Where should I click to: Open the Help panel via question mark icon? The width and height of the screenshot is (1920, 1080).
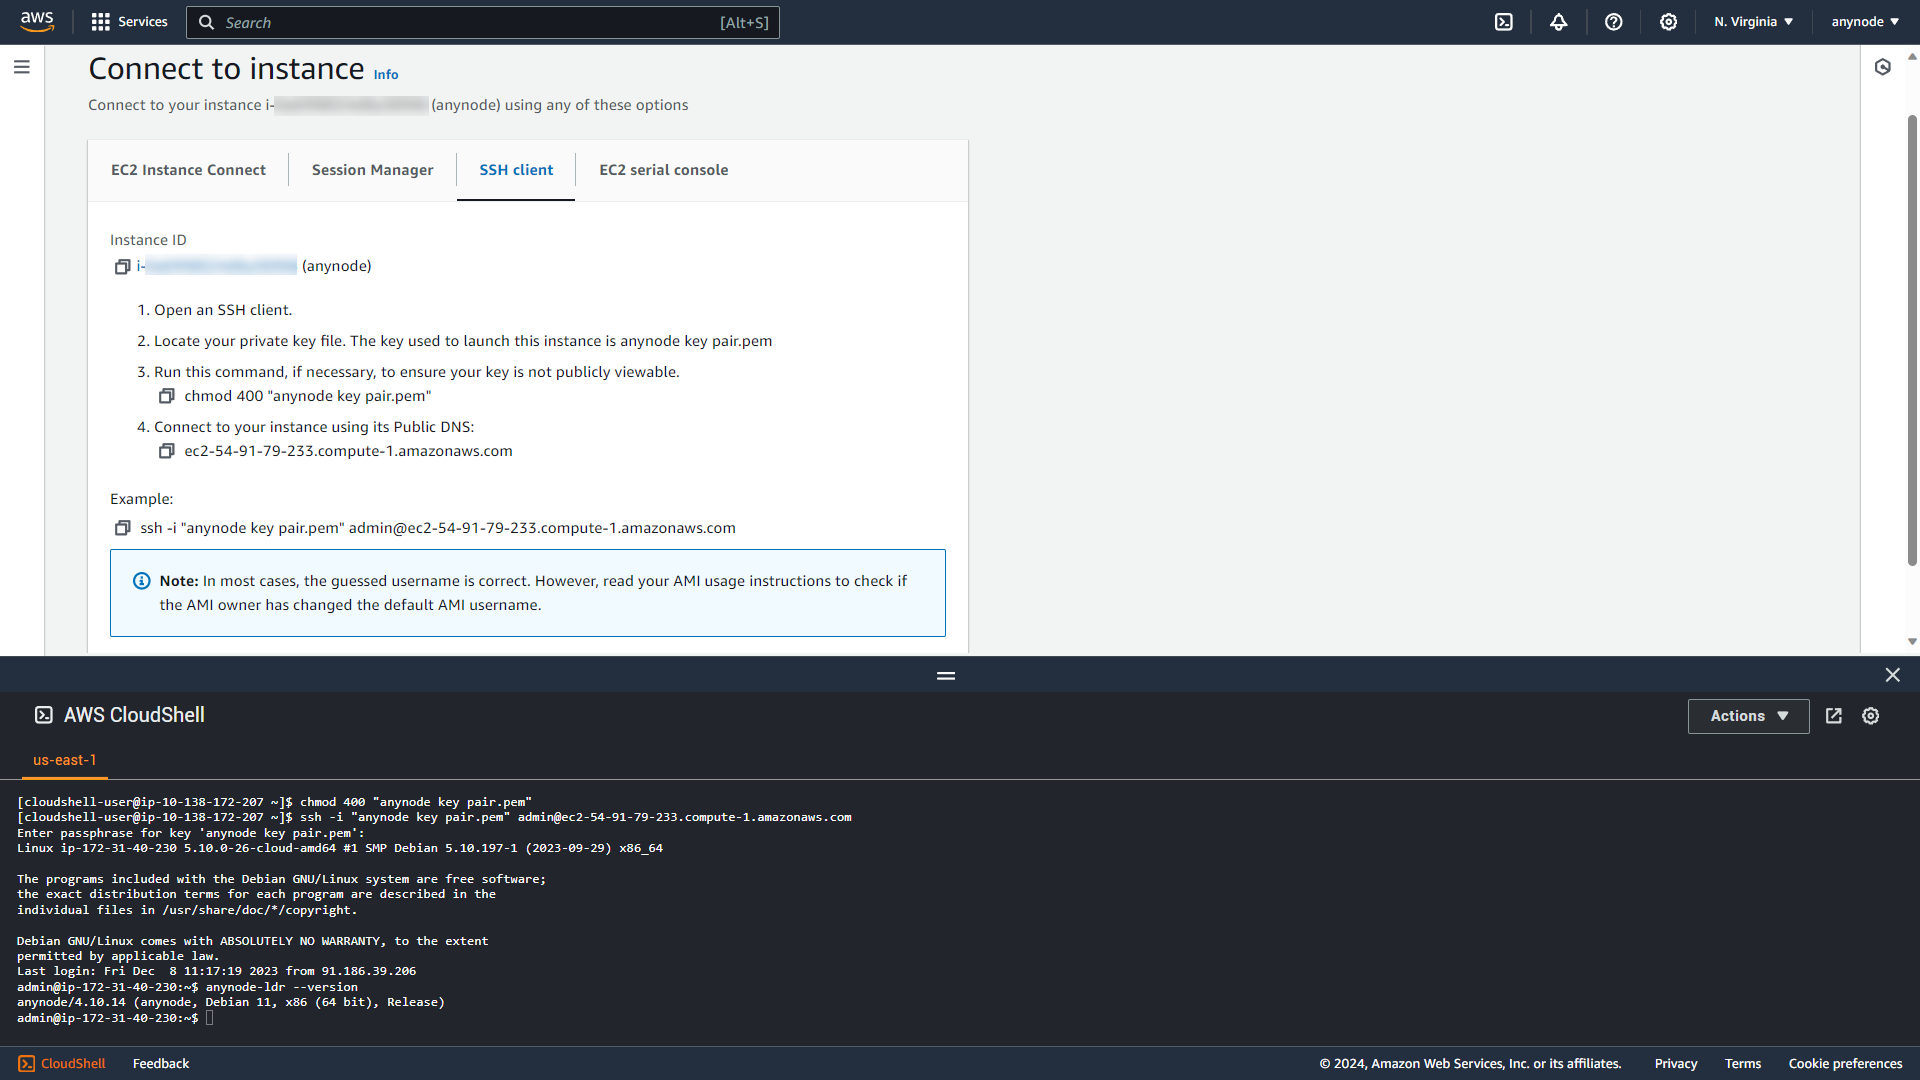1614,22
